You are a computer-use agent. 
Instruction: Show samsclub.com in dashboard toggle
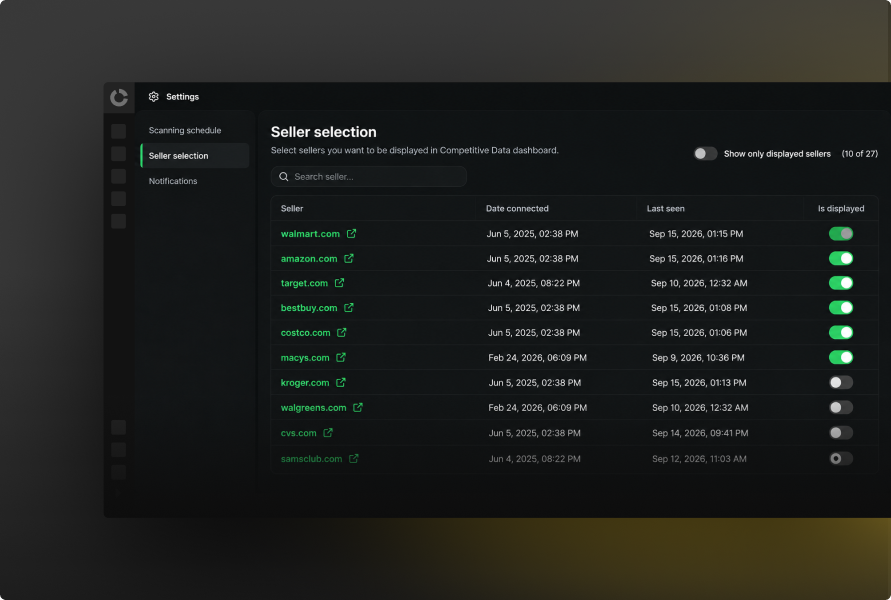[x=841, y=459]
